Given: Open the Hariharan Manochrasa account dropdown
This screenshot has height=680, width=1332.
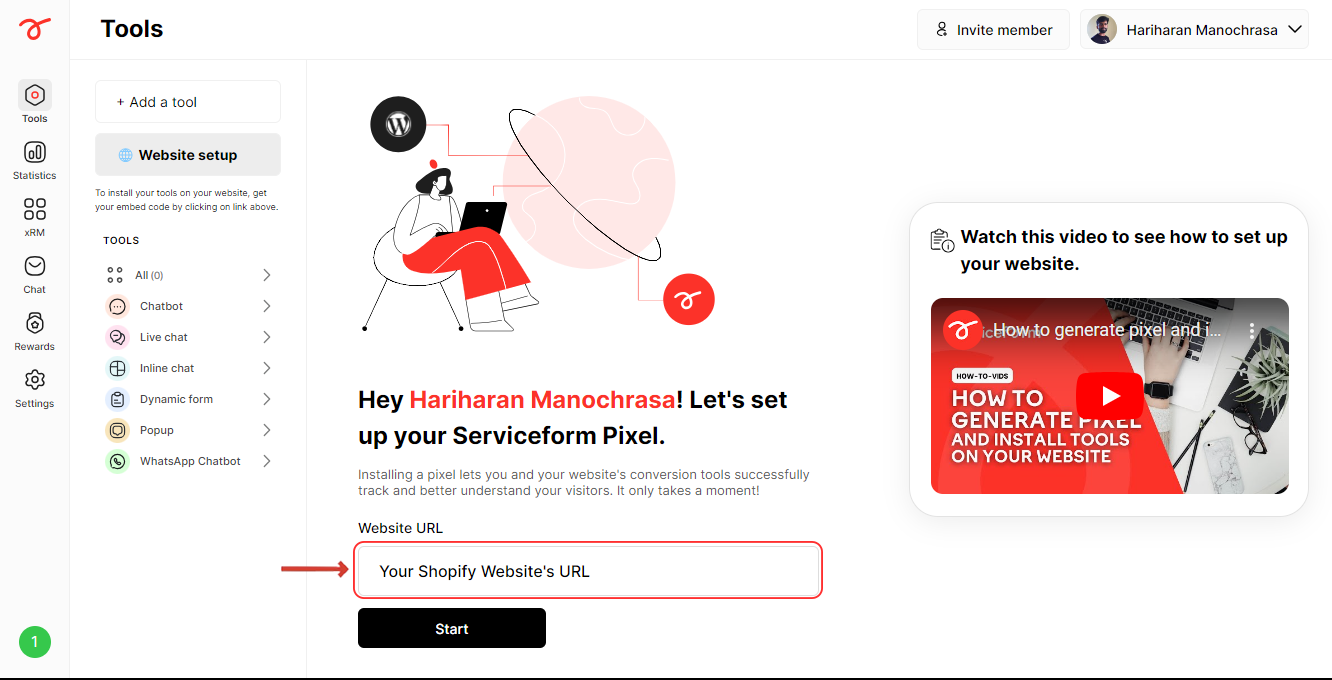Looking at the screenshot, I should tap(1194, 30).
